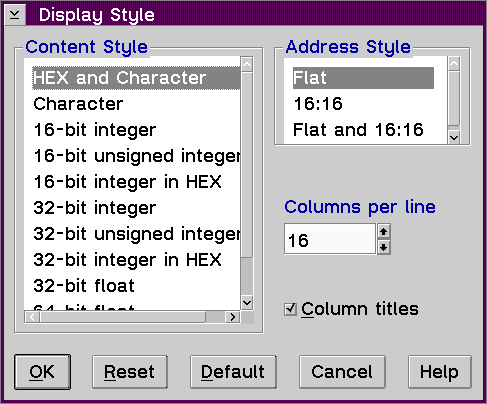
Task: Toggle the Column titles checkbox
Action: 290,309
